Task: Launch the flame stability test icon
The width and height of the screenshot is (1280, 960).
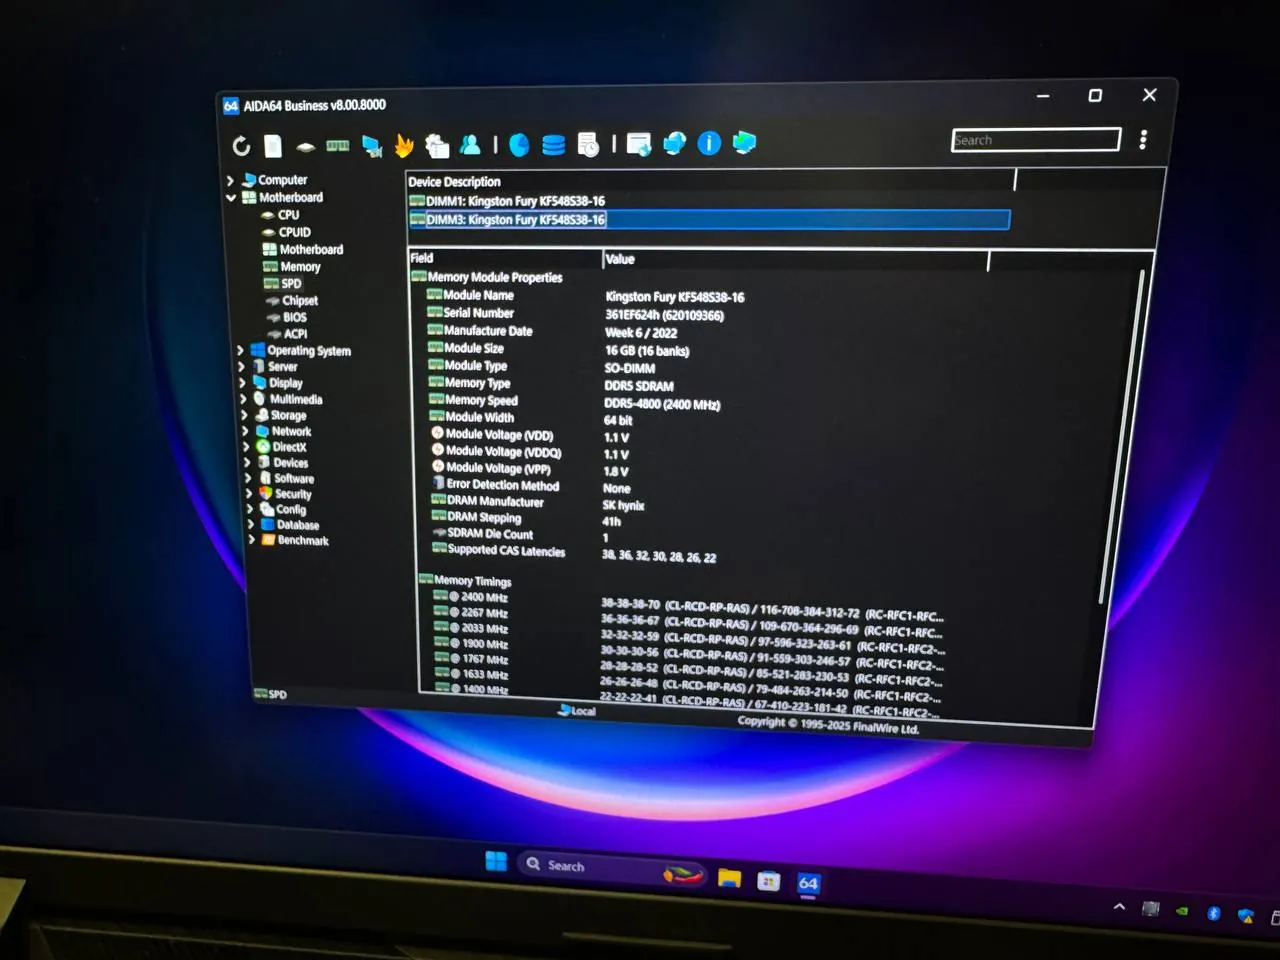Action: click(403, 146)
